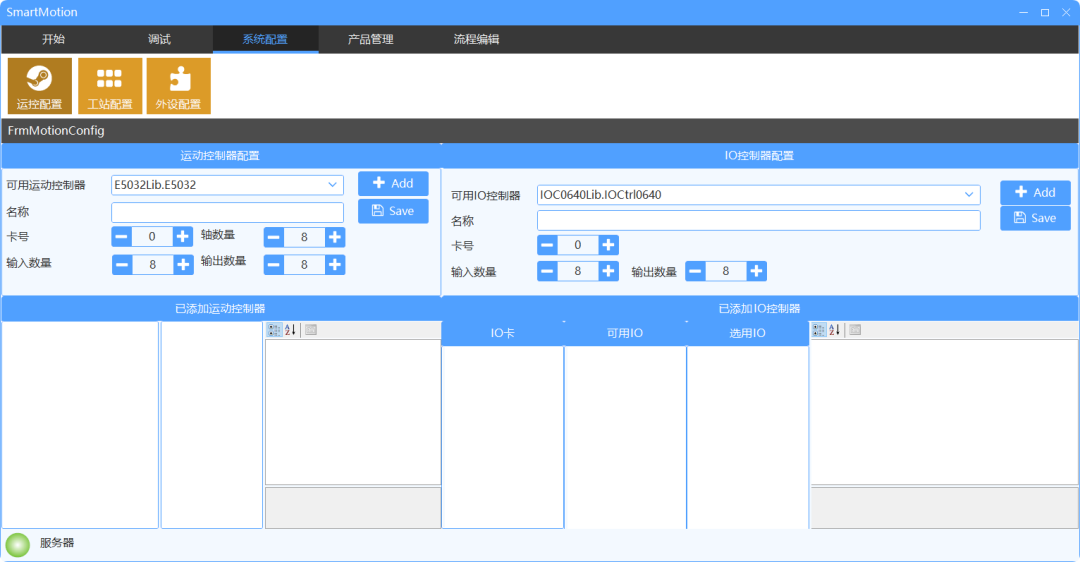
Task: Decrease IO controller 卡号 value
Action: point(548,245)
